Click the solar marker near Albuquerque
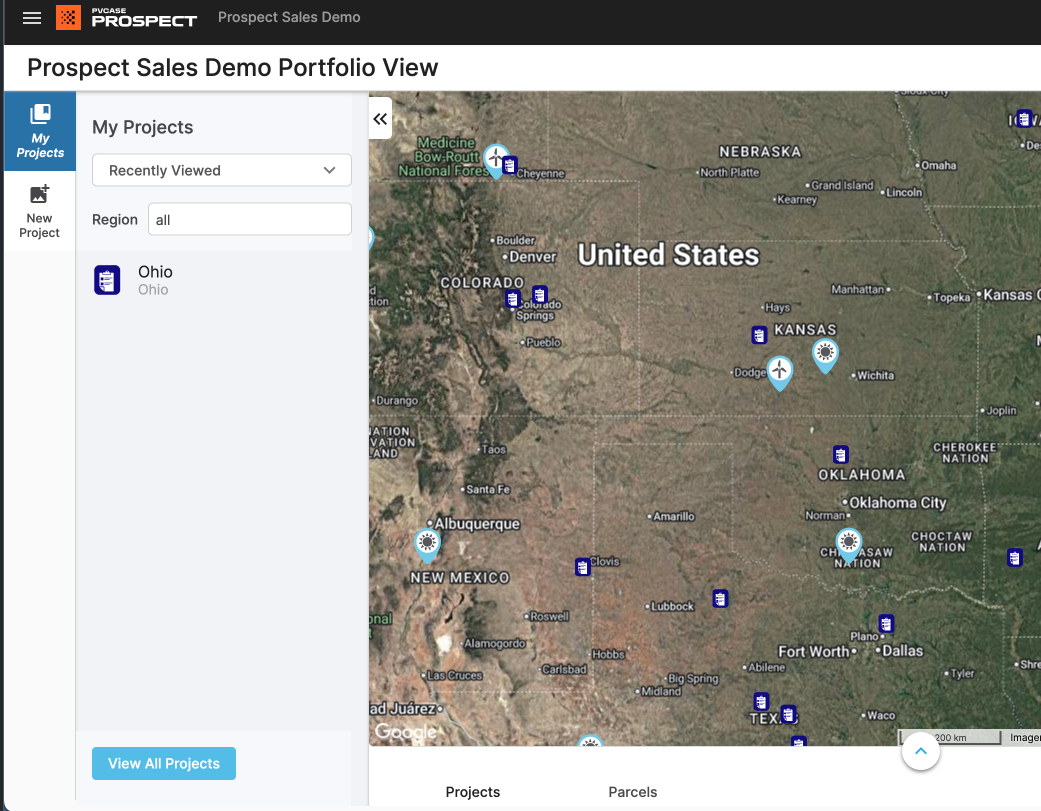The width and height of the screenshot is (1041, 811). click(427, 543)
